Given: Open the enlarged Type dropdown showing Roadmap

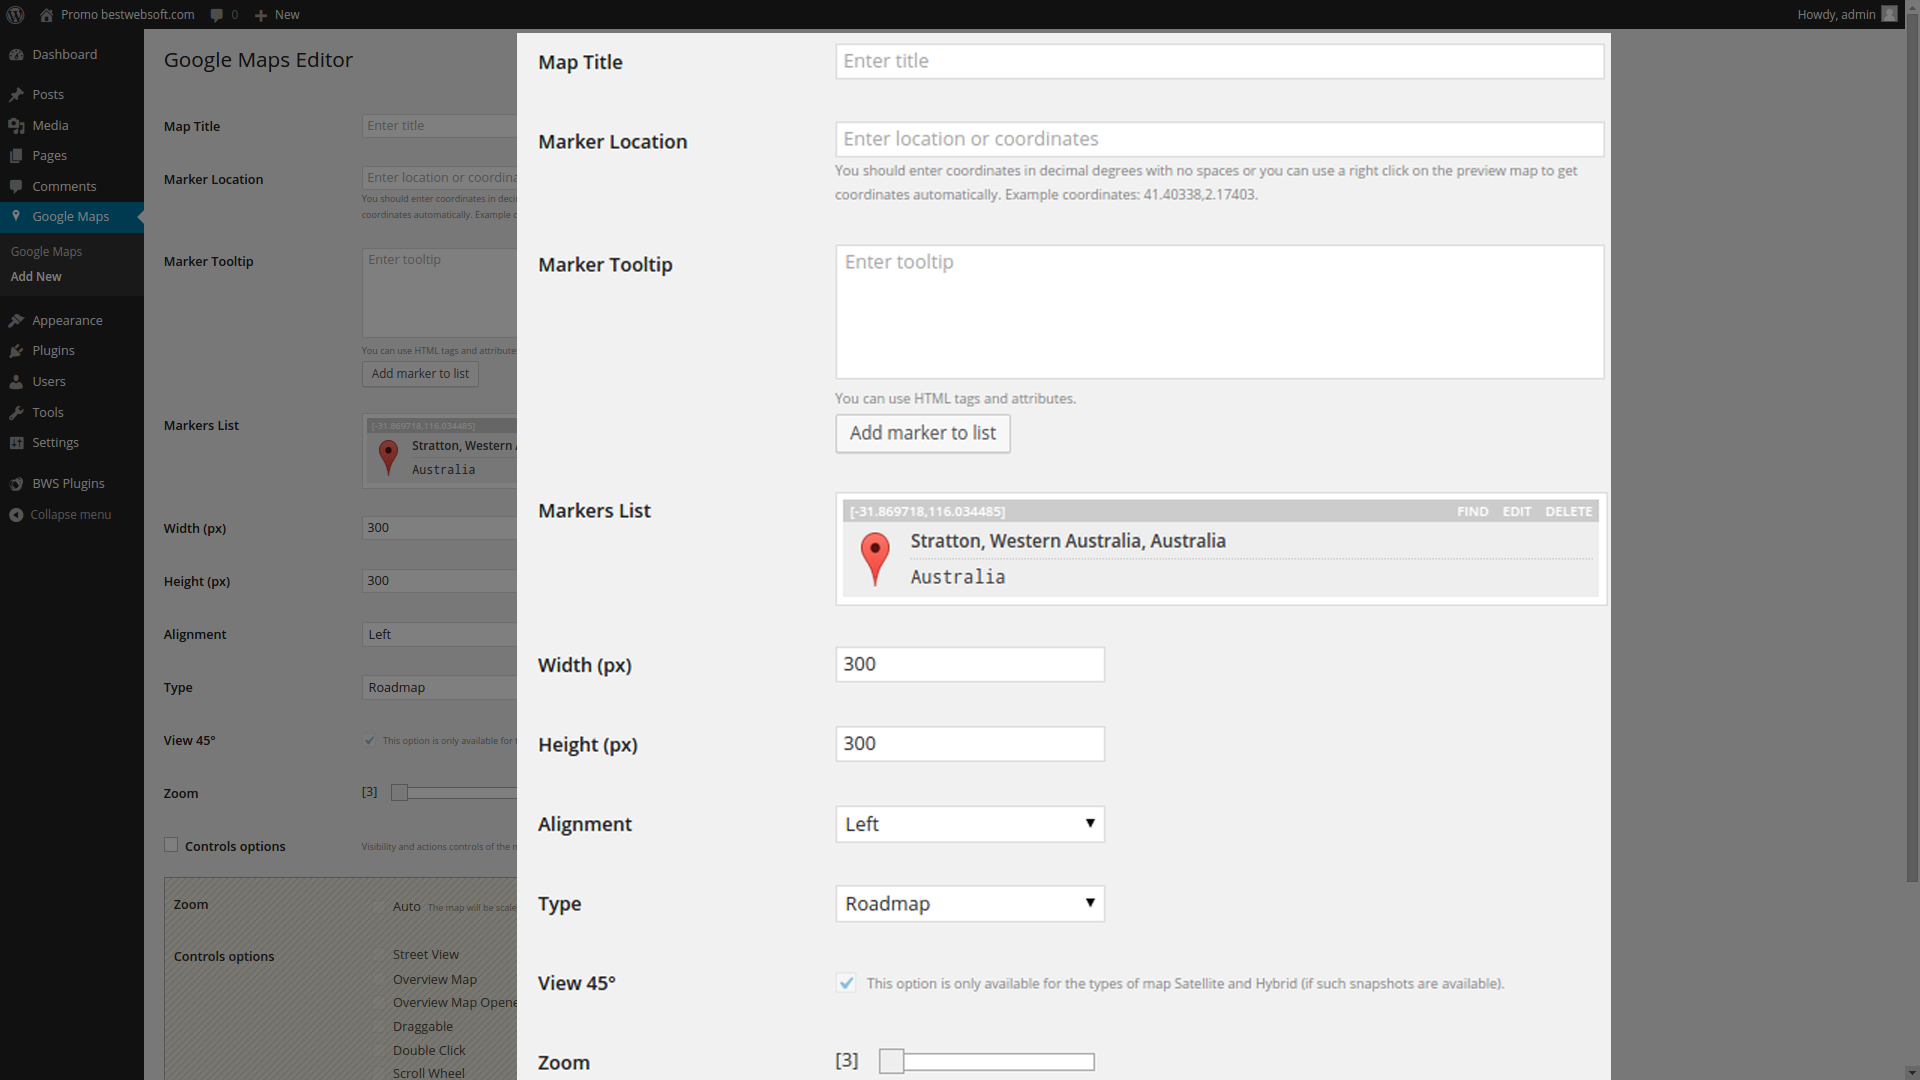Looking at the screenshot, I should [x=969, y=903].
